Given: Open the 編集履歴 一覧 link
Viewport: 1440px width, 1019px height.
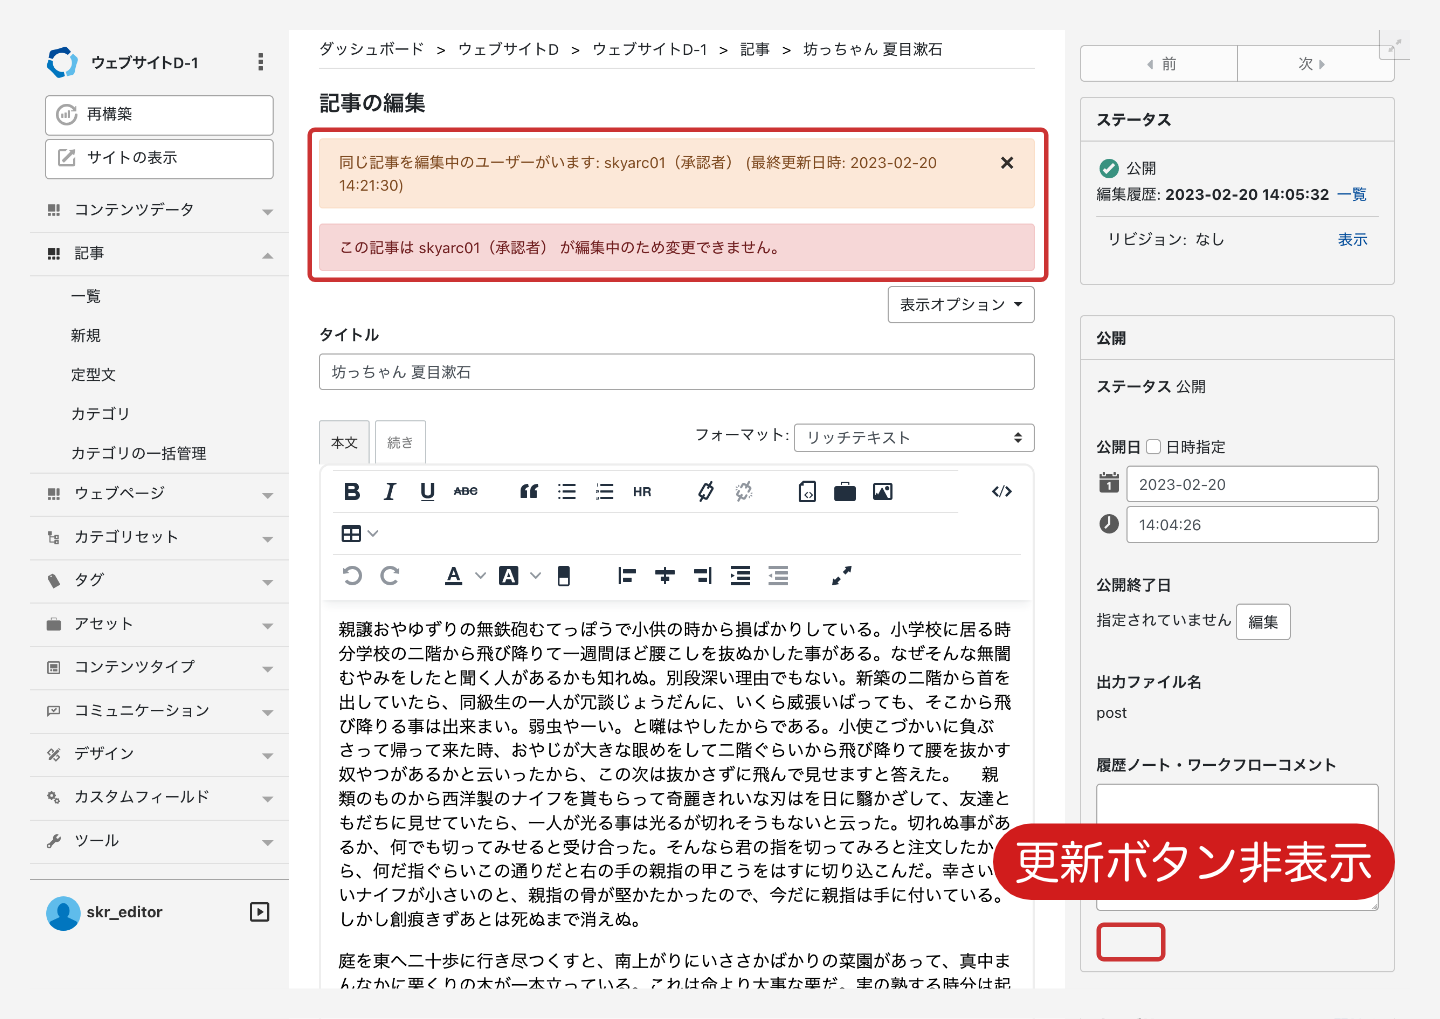Looking at the screenshot, I should click(x=1352, y=194).
